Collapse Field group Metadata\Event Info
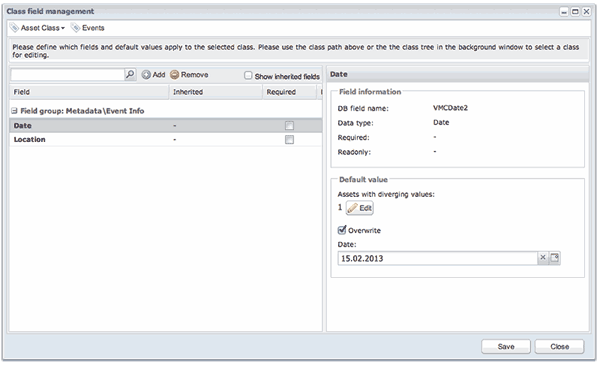Image resolution: width=600 pixels, height=365 pixels. 14,111
